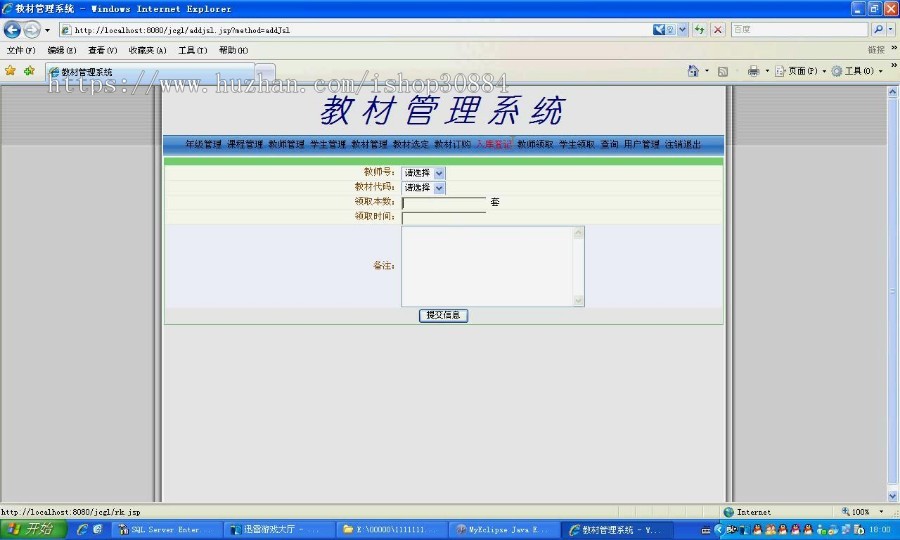900x540 pixels.
Task: Open 年级管理 in the navigation bar
Action: (203, 145)
